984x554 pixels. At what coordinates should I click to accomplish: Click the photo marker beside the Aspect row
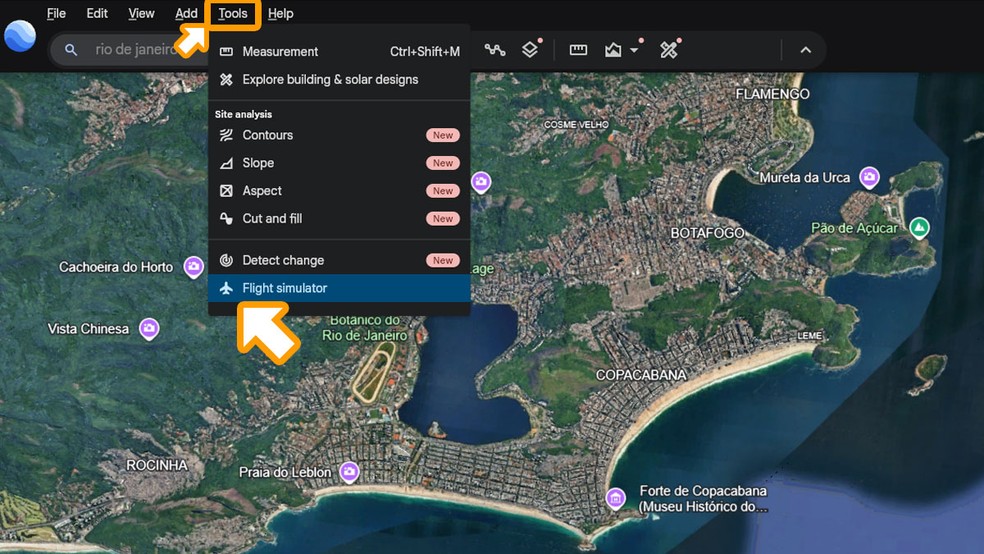(481, 183)
